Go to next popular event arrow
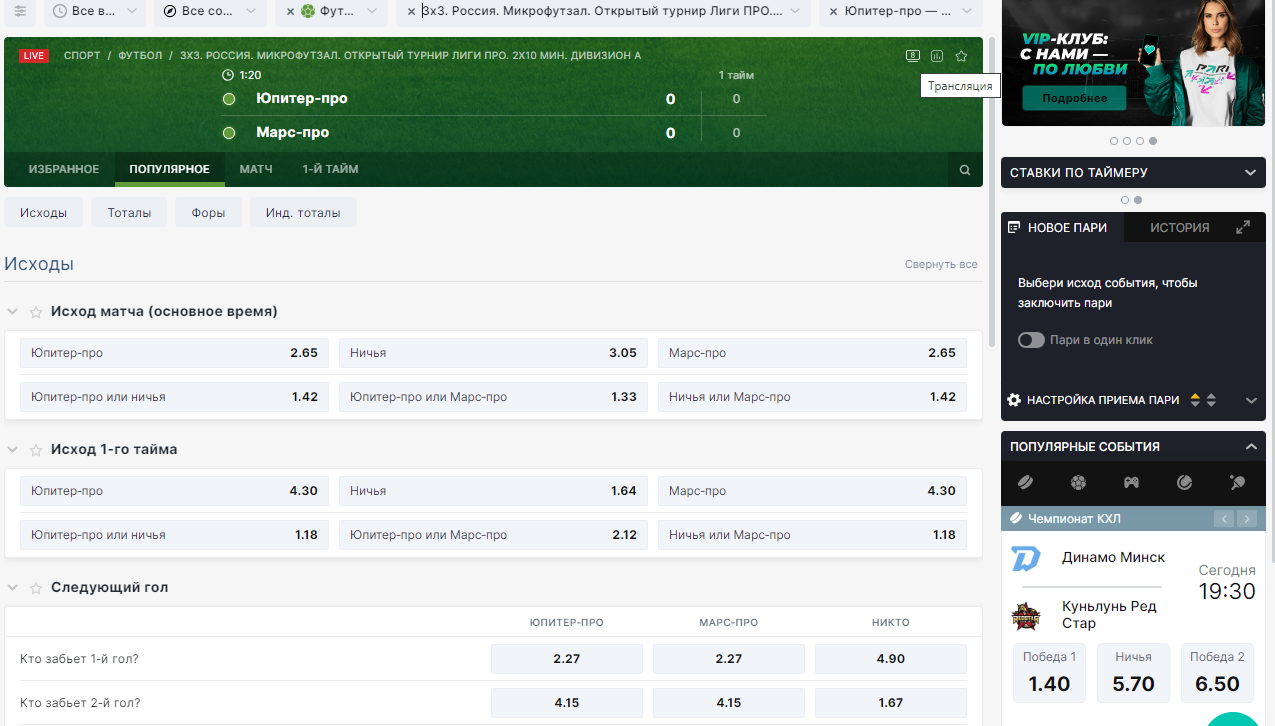 1247,518
